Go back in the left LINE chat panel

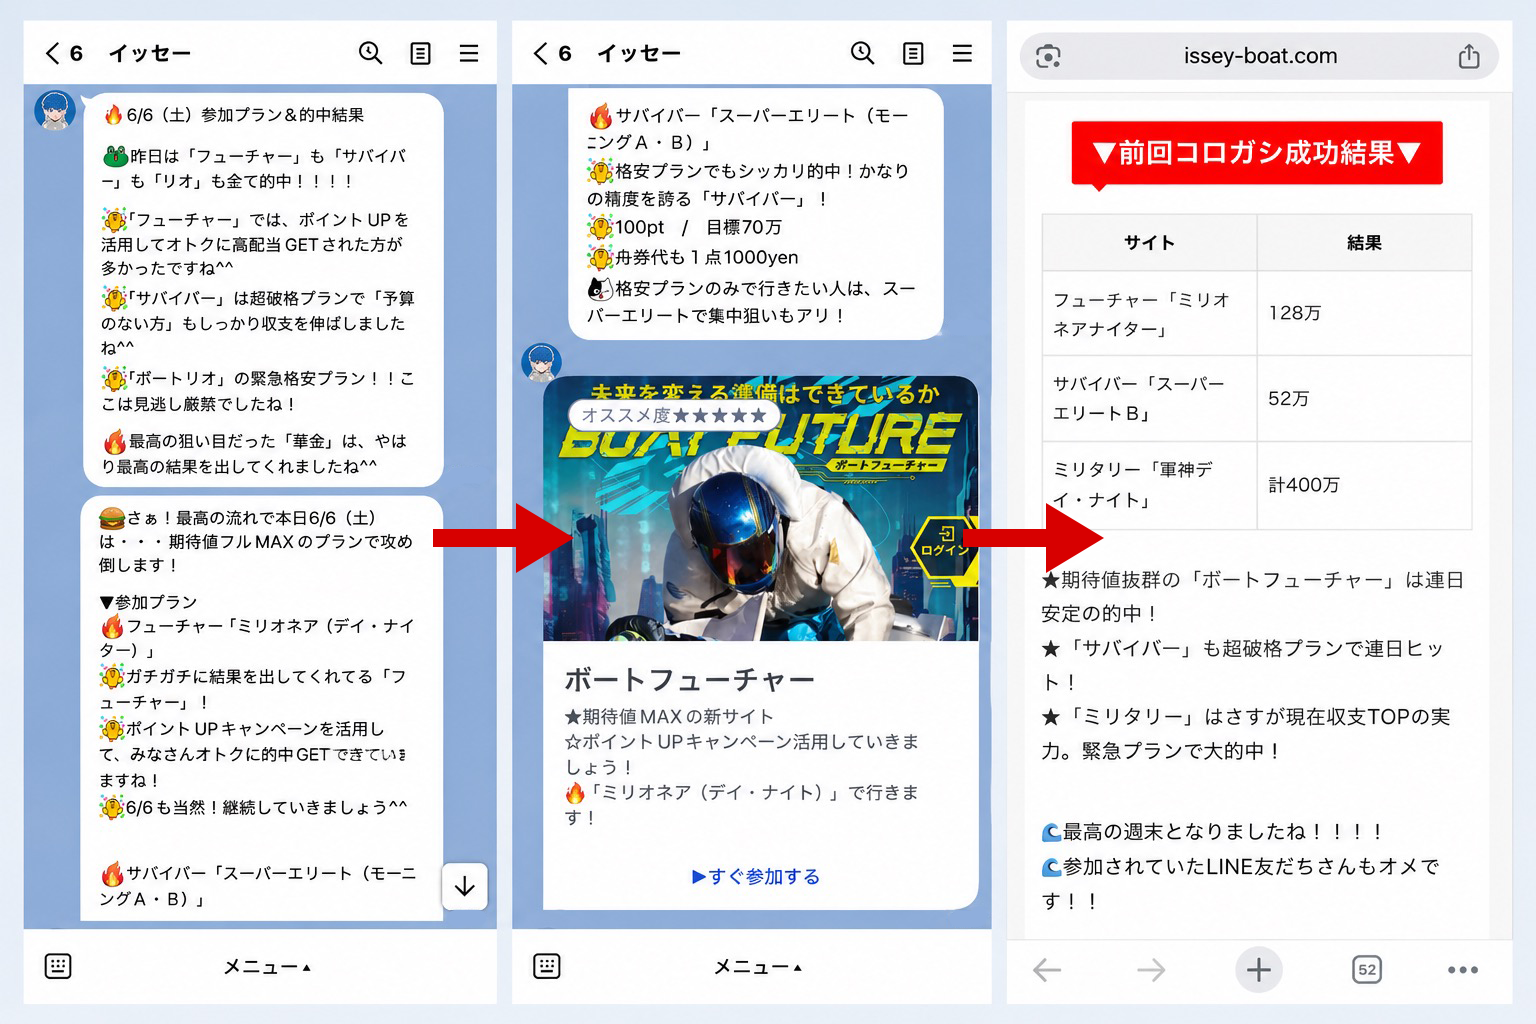coord(53,53)
